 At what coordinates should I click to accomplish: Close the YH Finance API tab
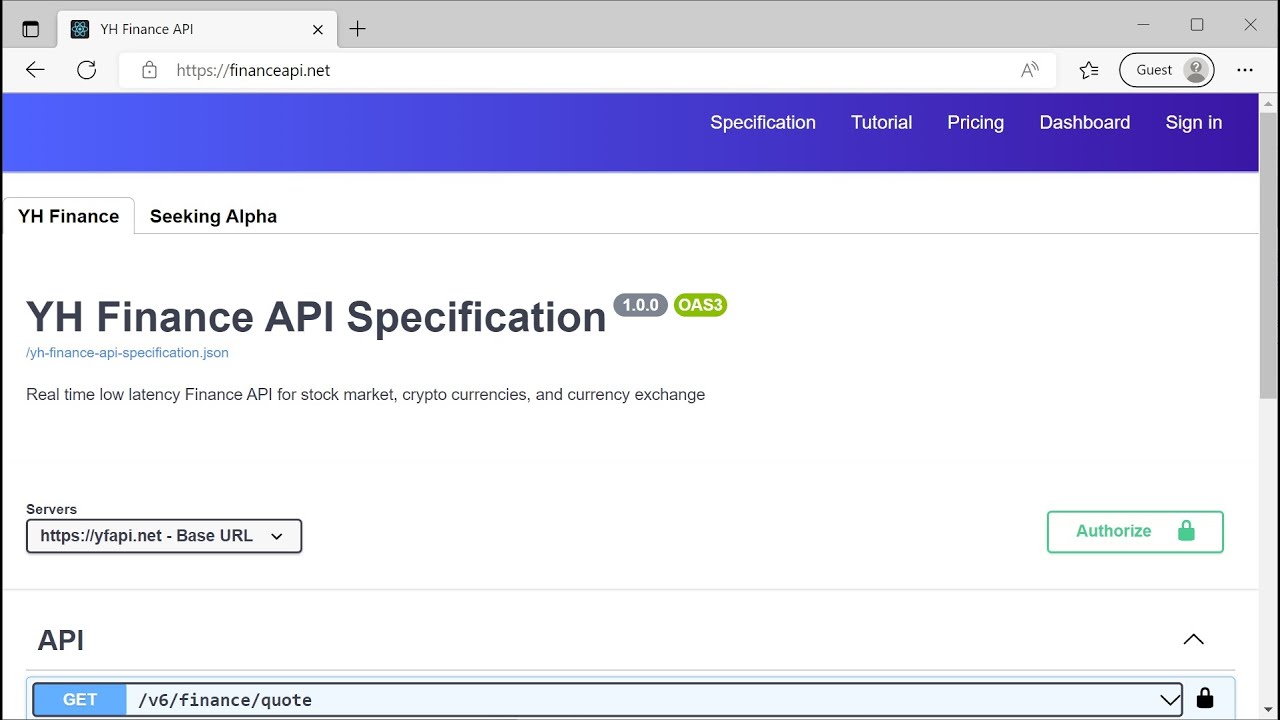point(318,29)
